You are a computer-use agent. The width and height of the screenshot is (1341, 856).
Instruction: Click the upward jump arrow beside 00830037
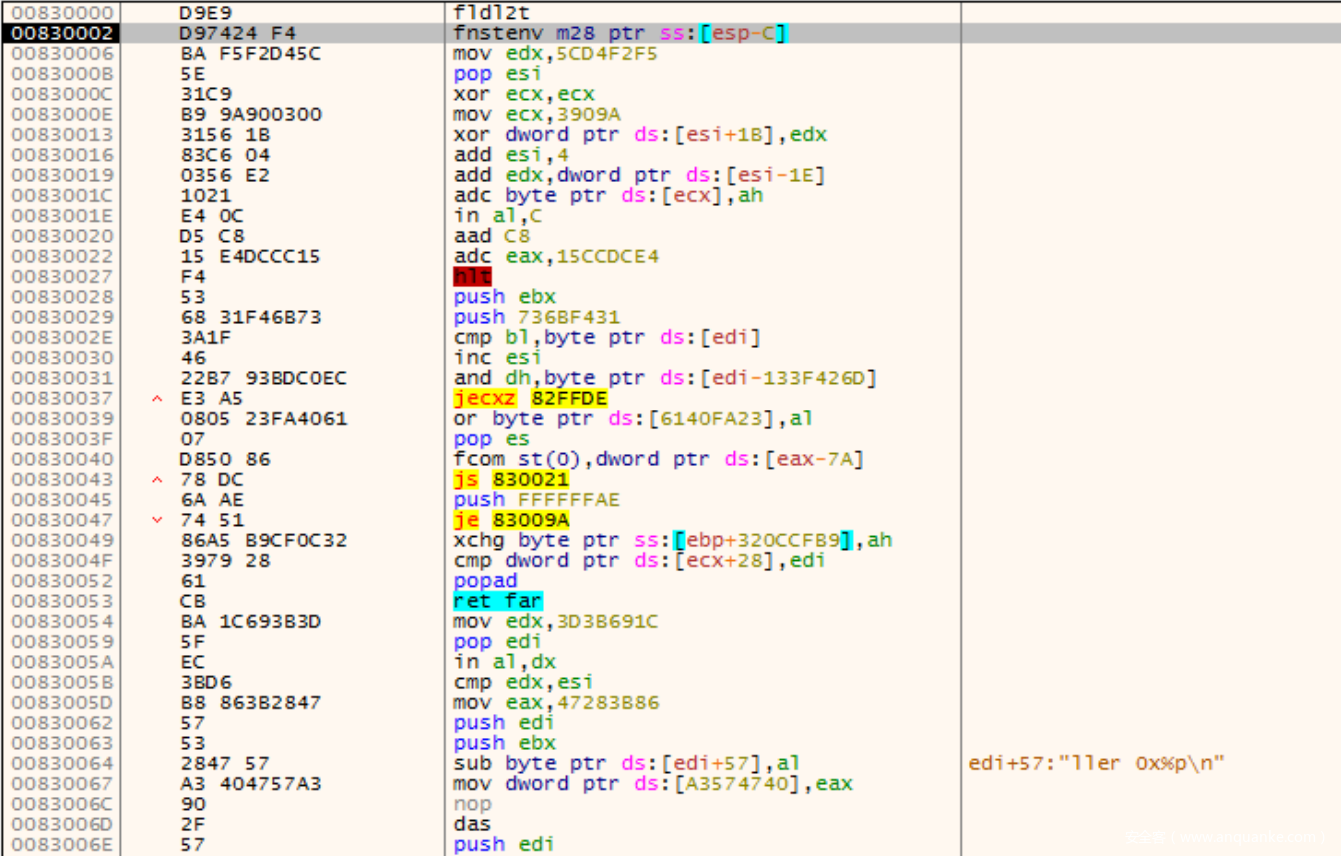(x=157, y=399)
